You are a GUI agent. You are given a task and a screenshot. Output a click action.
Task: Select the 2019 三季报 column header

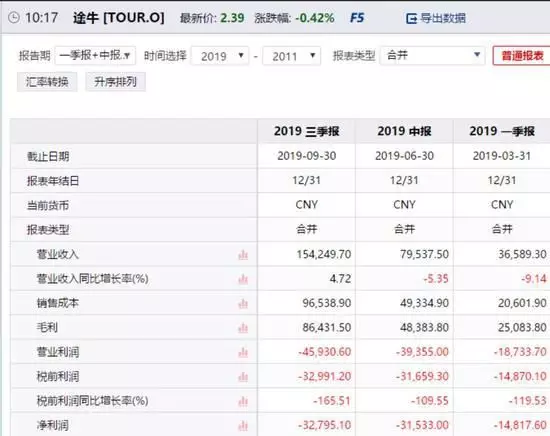(x=307, y=131)
